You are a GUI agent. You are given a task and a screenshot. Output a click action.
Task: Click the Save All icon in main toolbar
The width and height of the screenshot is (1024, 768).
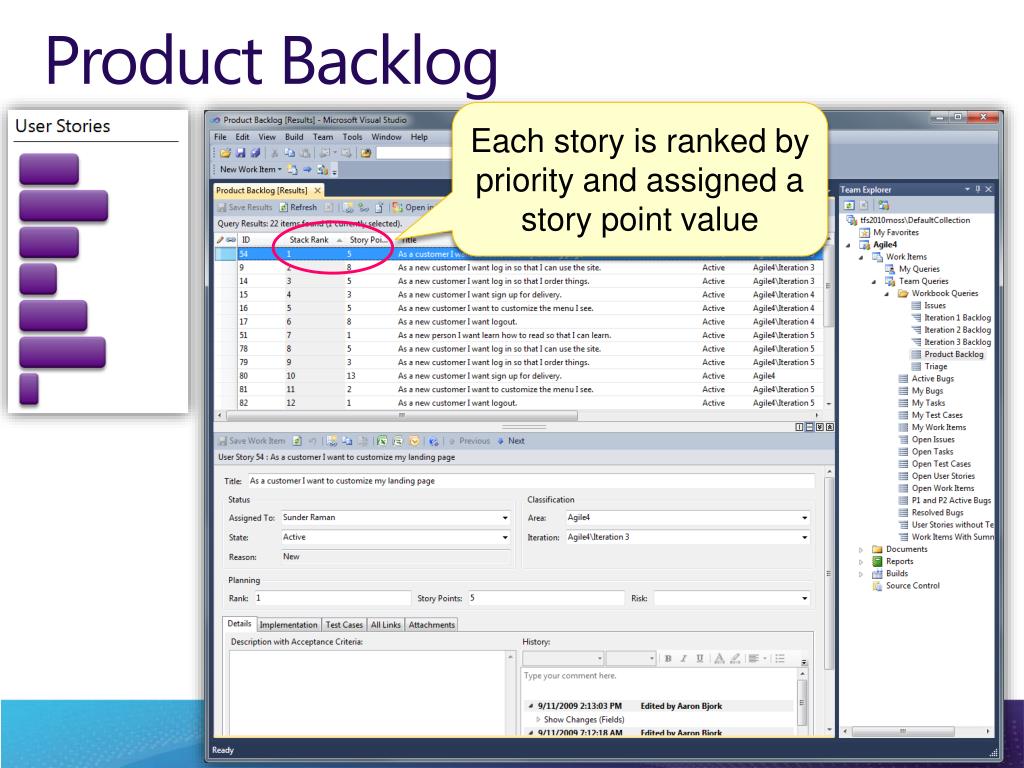point(255,153)
